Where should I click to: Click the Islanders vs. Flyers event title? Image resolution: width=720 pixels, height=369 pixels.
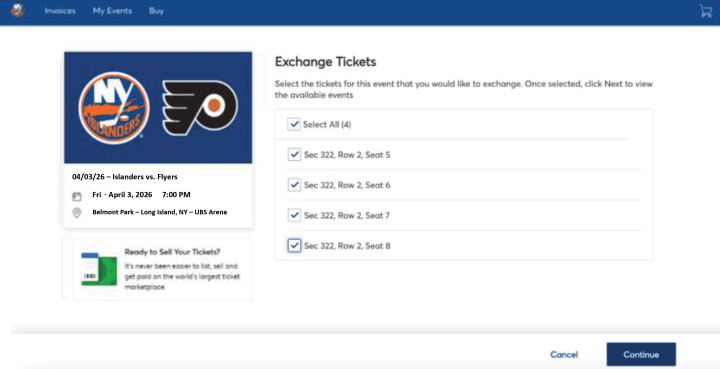124,177
